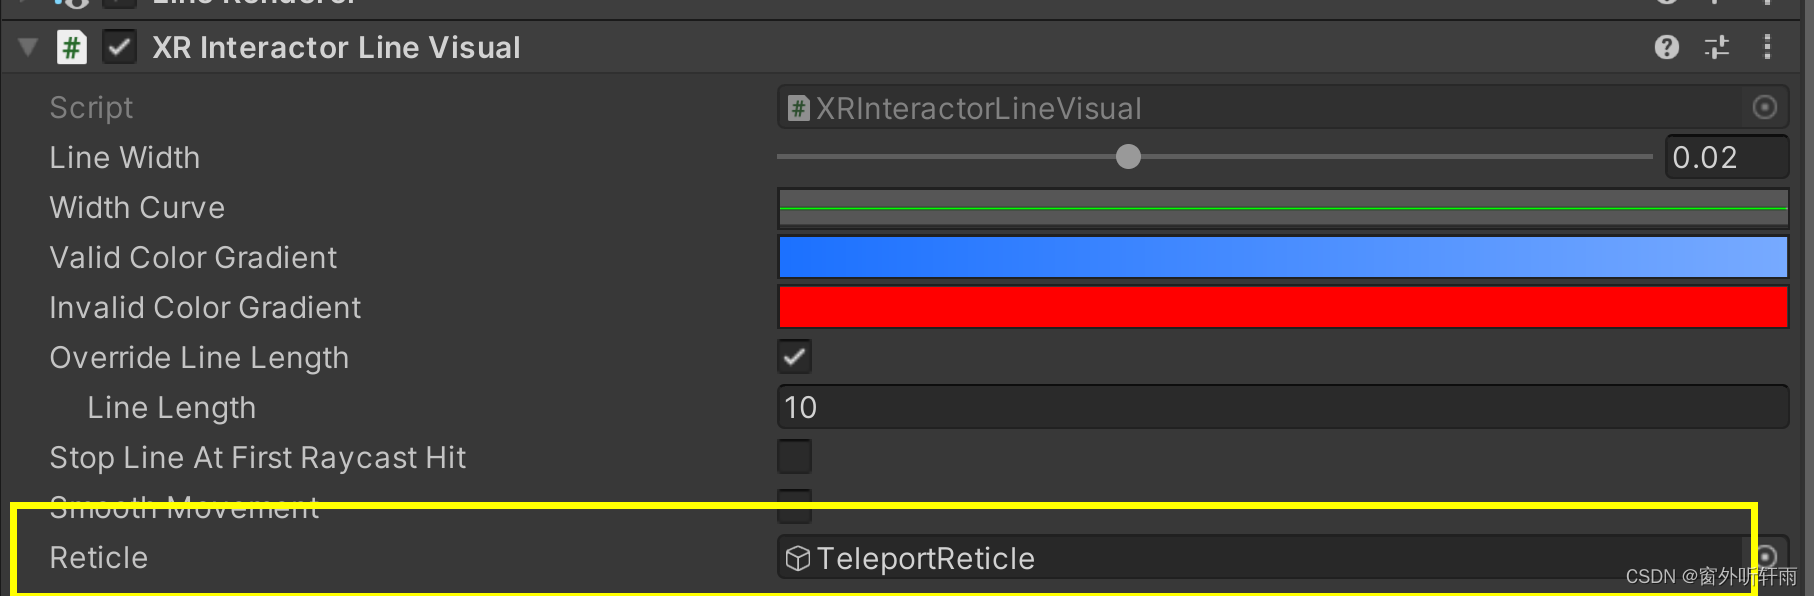Click the Line Width slider handle
Image resolution: width=1814 pixels, height=596 pixels.
coord(1128,157)
